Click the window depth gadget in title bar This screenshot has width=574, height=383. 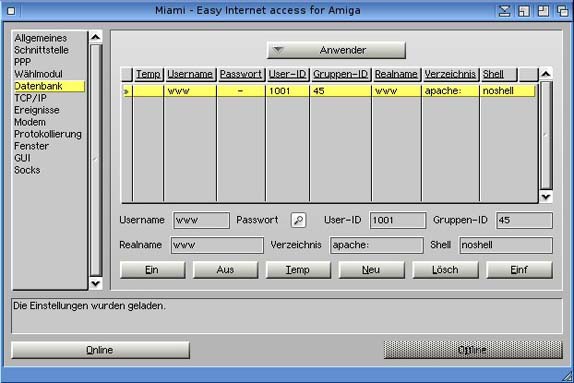coord(563,11)
